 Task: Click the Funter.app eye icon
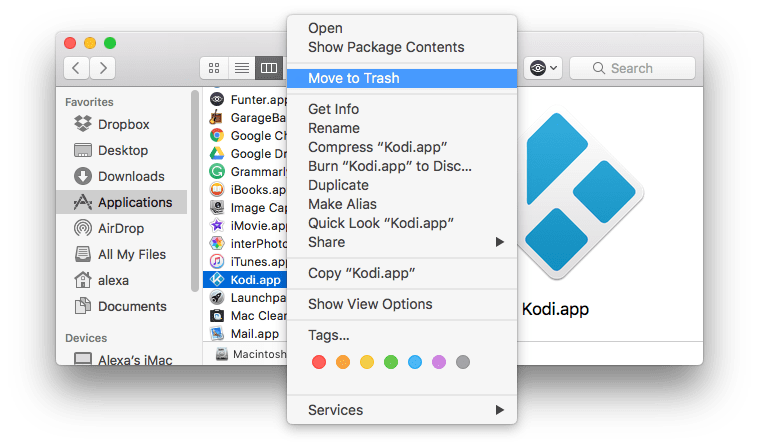pos(217,99)
